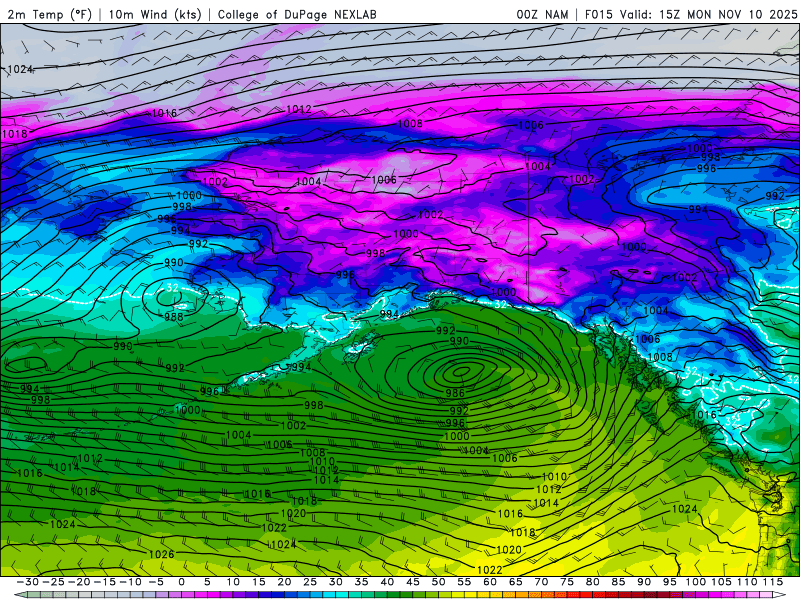
Task: Click the "-30" temperature scale label
Action: (x=28, y=582)
